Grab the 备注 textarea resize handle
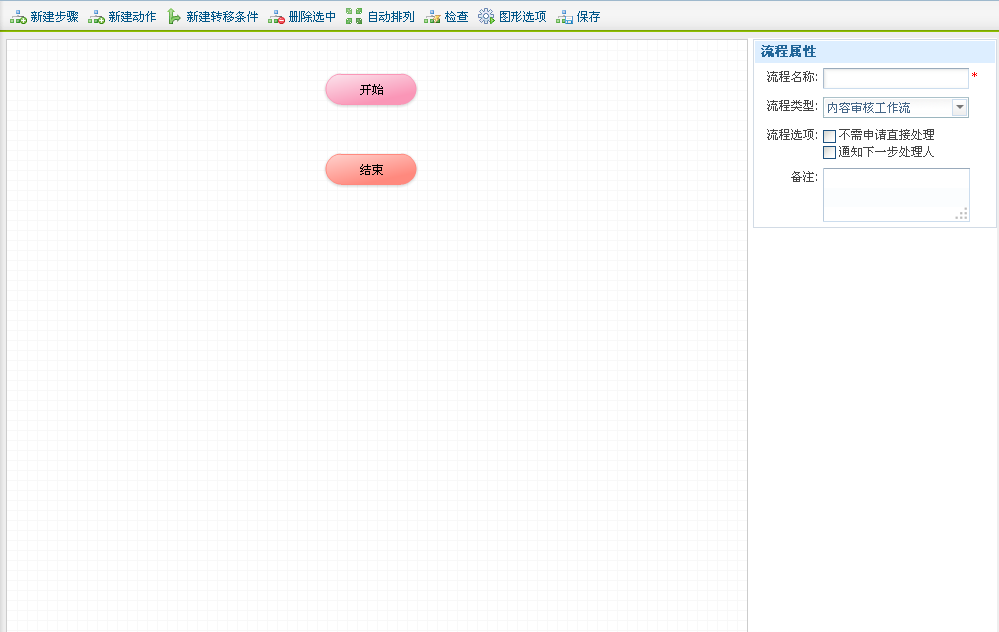 click(x=962, y=214)
